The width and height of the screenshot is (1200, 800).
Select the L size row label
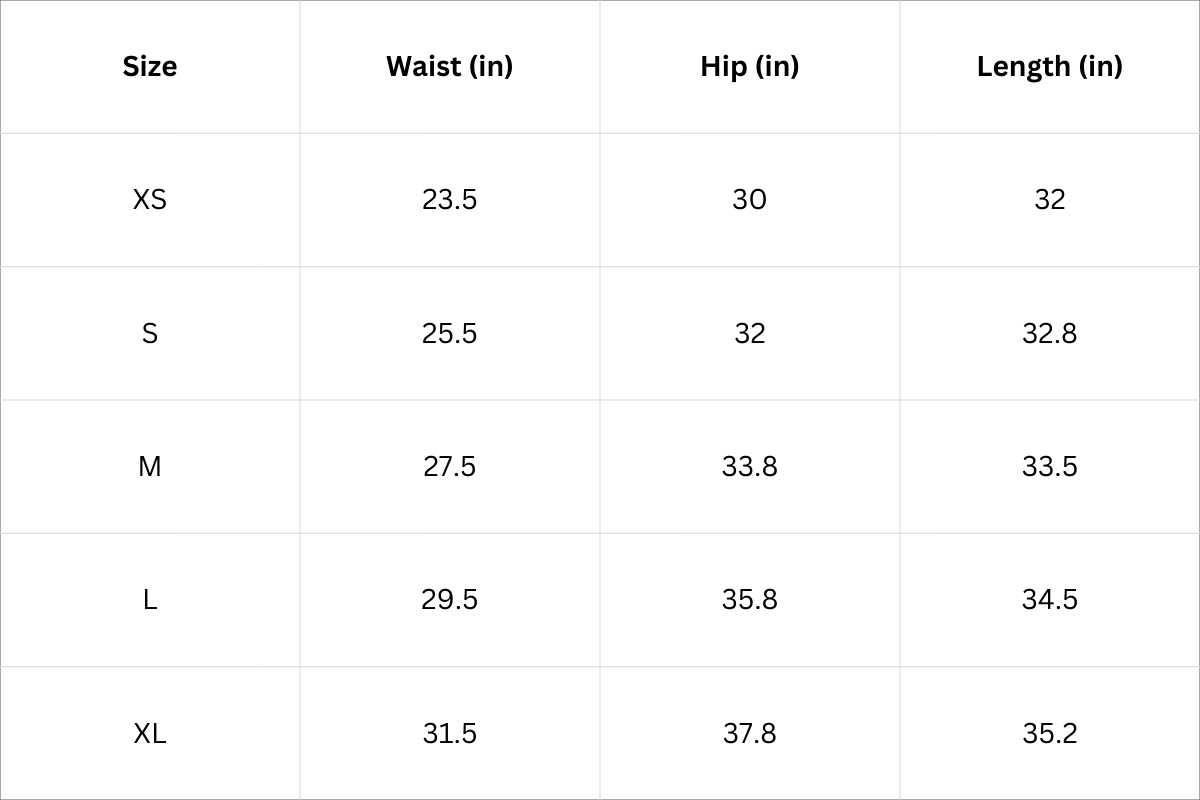point(150,599)
